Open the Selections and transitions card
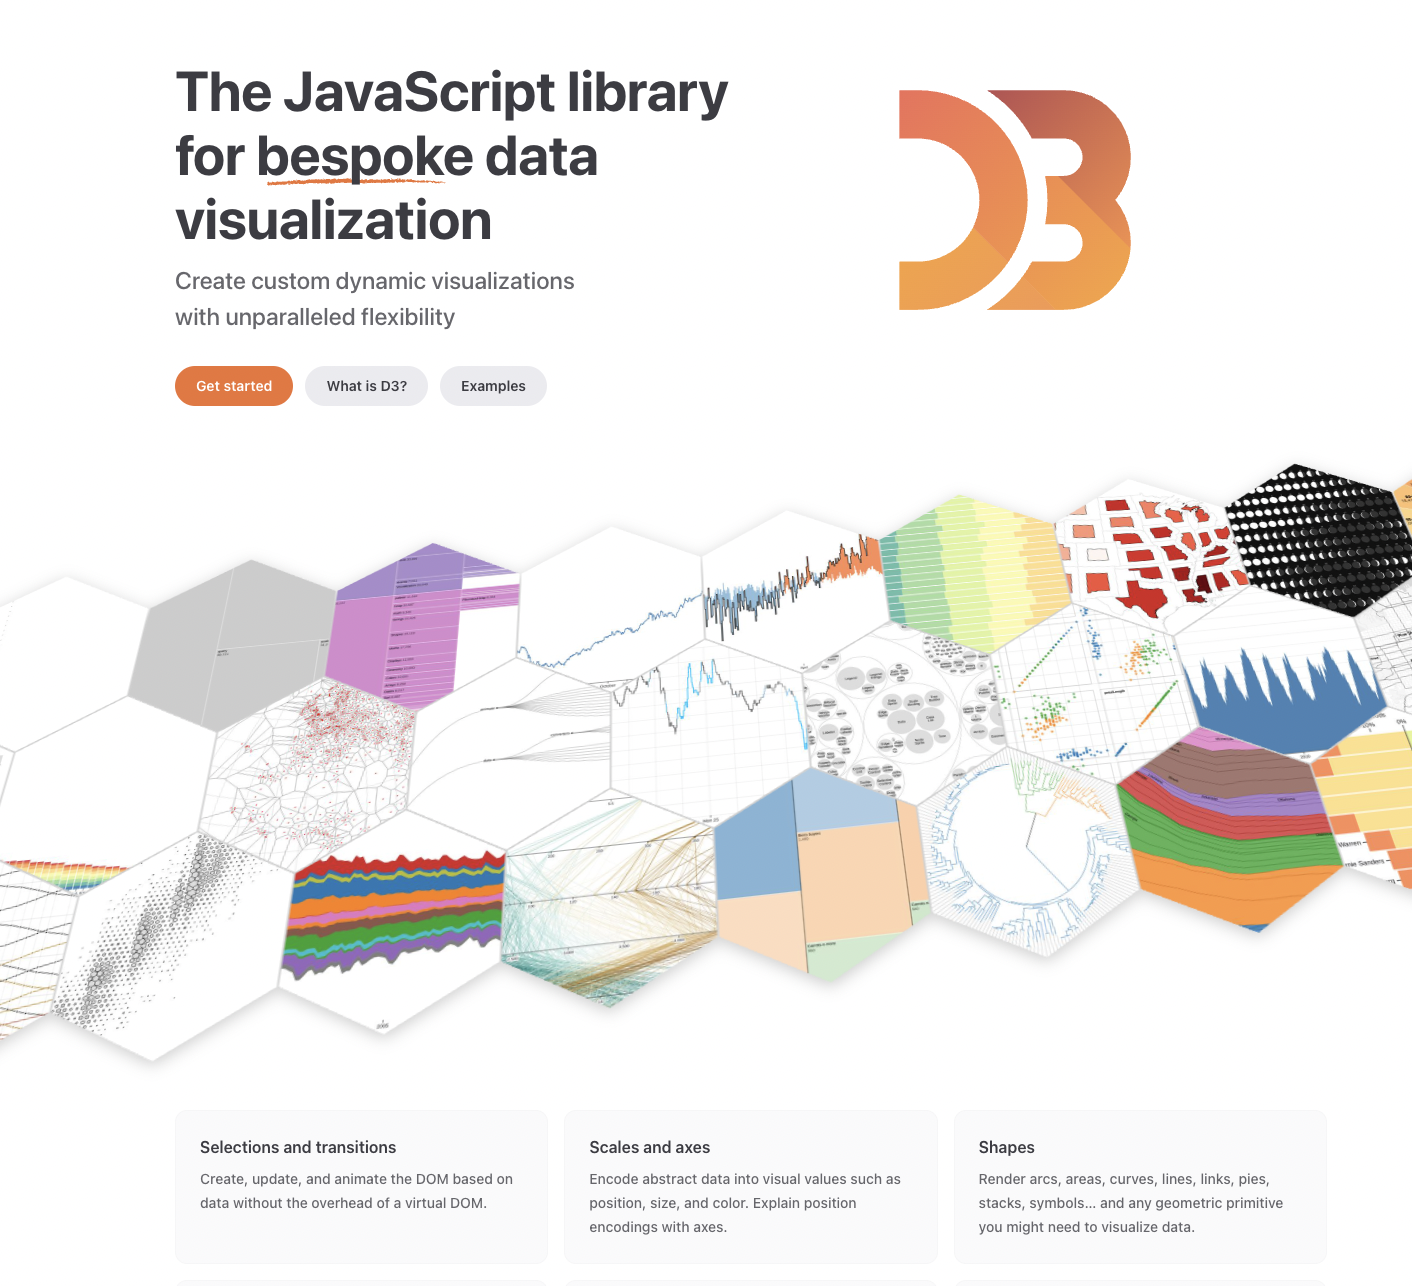 click(361, 1186)
